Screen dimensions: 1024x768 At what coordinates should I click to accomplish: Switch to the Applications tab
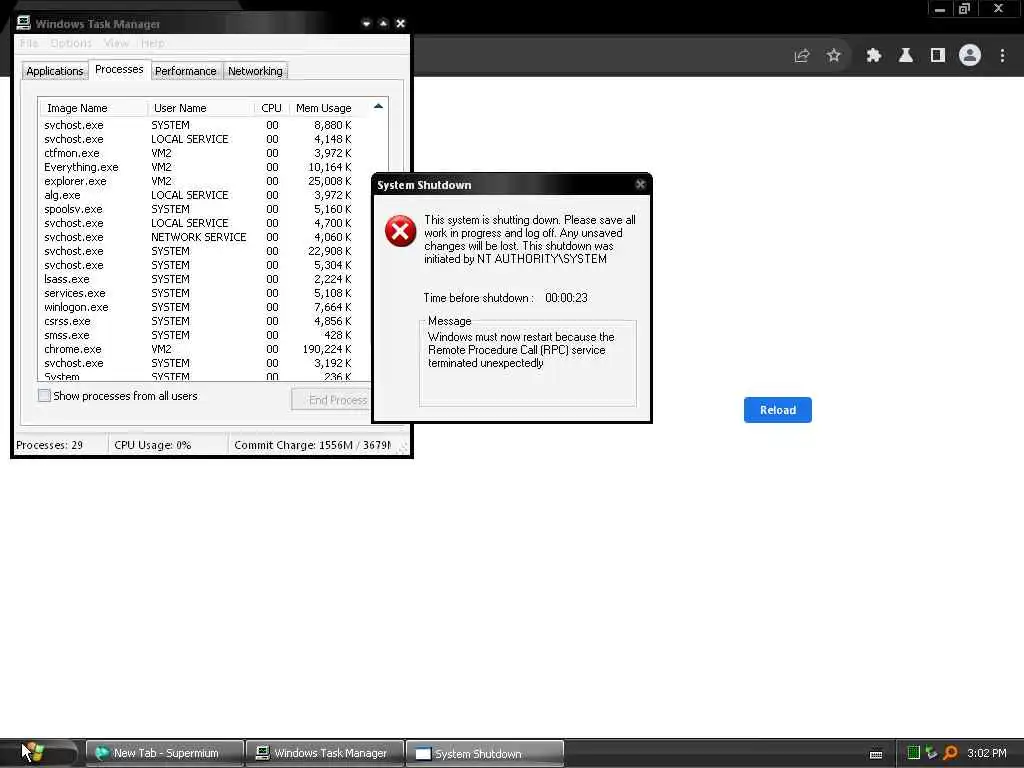click(55, 71)
